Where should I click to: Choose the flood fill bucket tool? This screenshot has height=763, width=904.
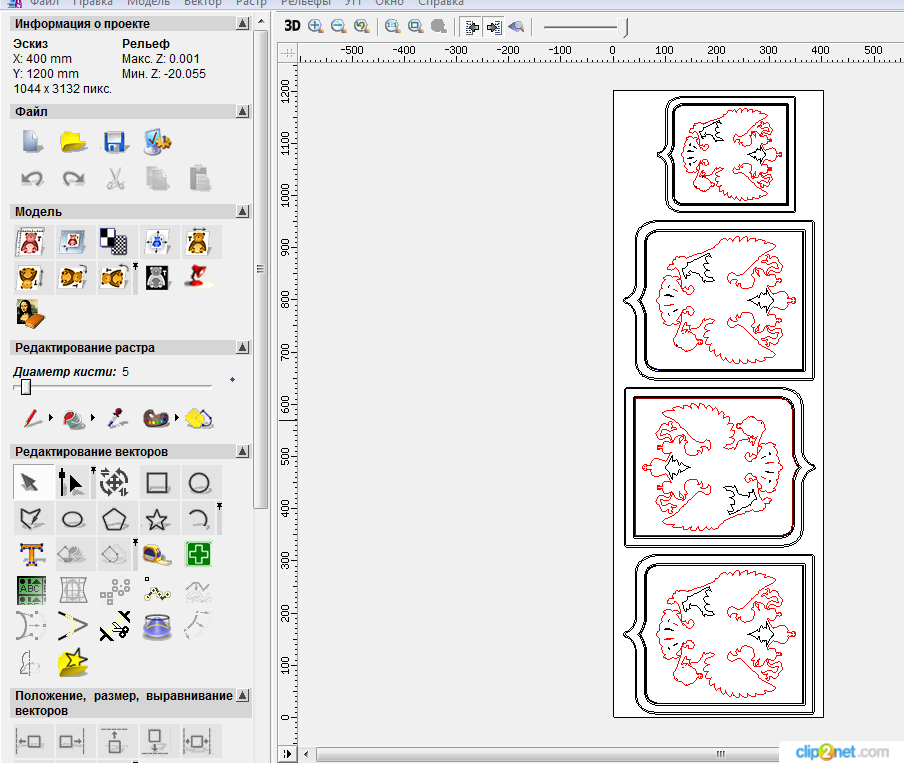click(x=74, y=419)
